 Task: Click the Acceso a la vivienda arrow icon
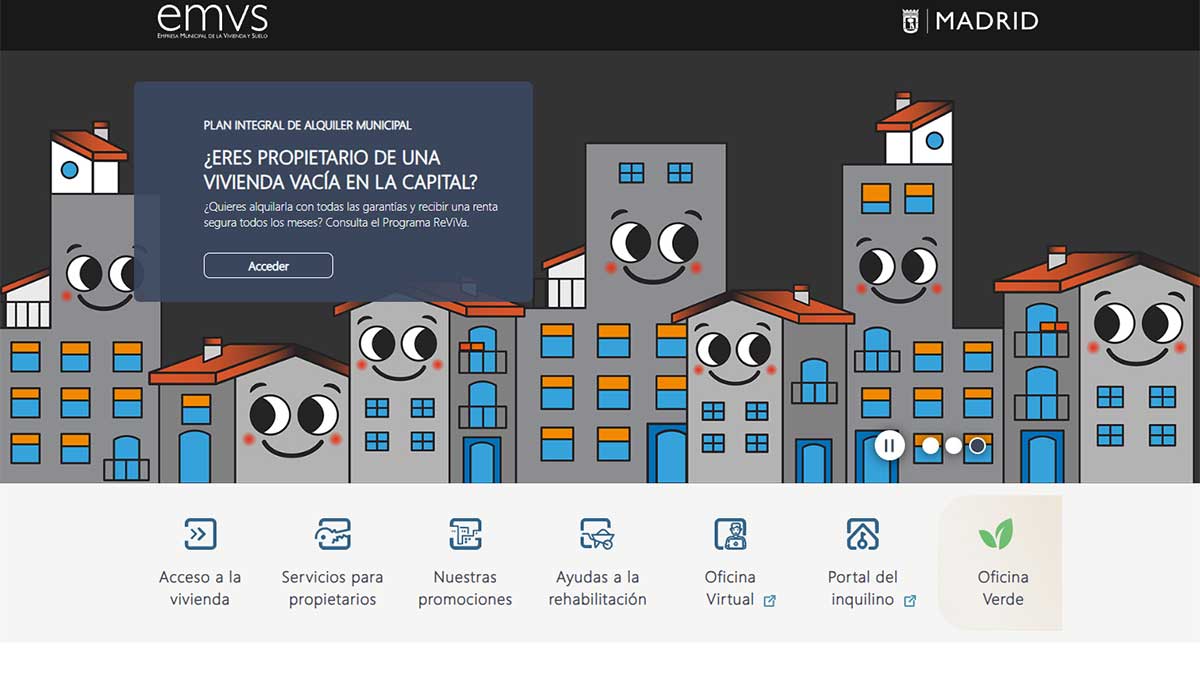click(x=200, y=534)
